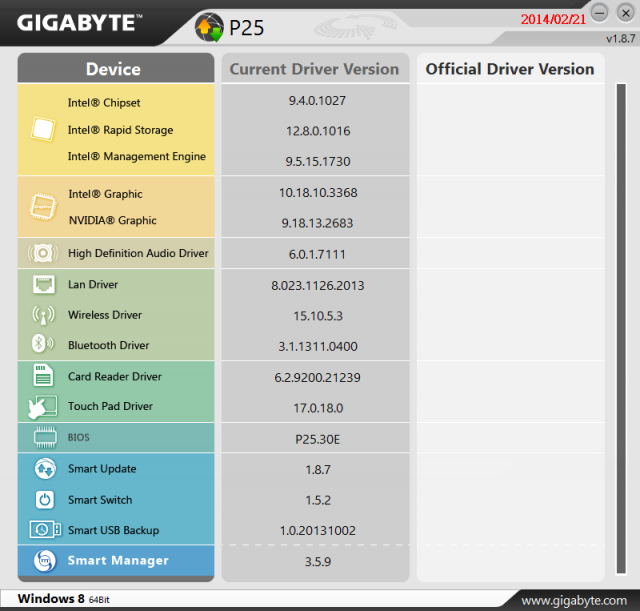640x611 pixels.
Task: Click chipset version 9.4.0.1027
Action: (x=317, y=100)
